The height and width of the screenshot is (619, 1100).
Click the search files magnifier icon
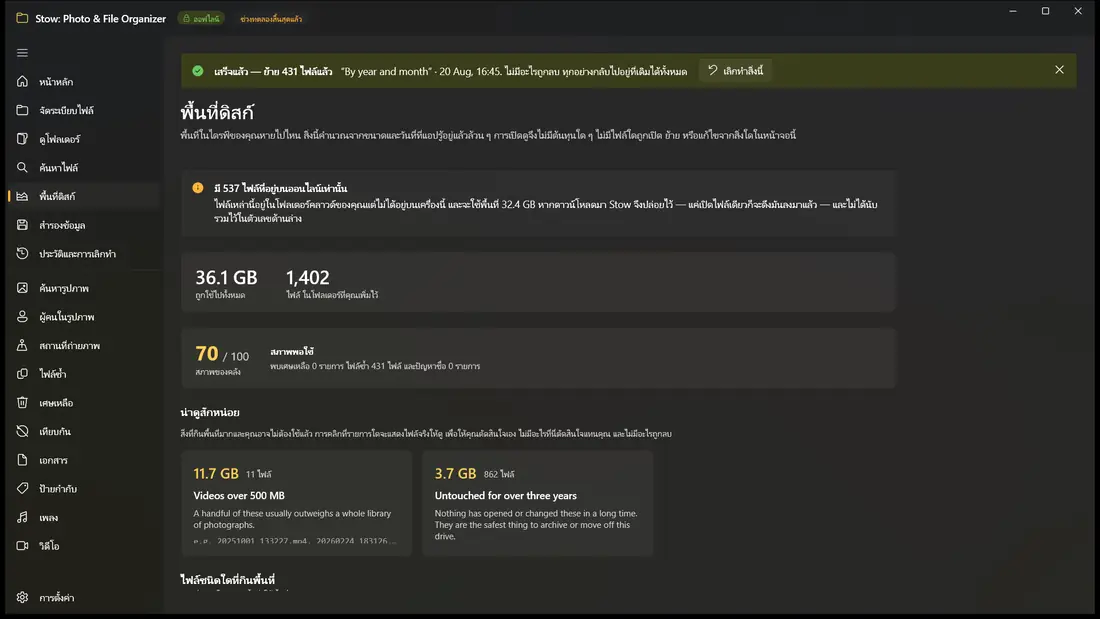pos(22,168)
